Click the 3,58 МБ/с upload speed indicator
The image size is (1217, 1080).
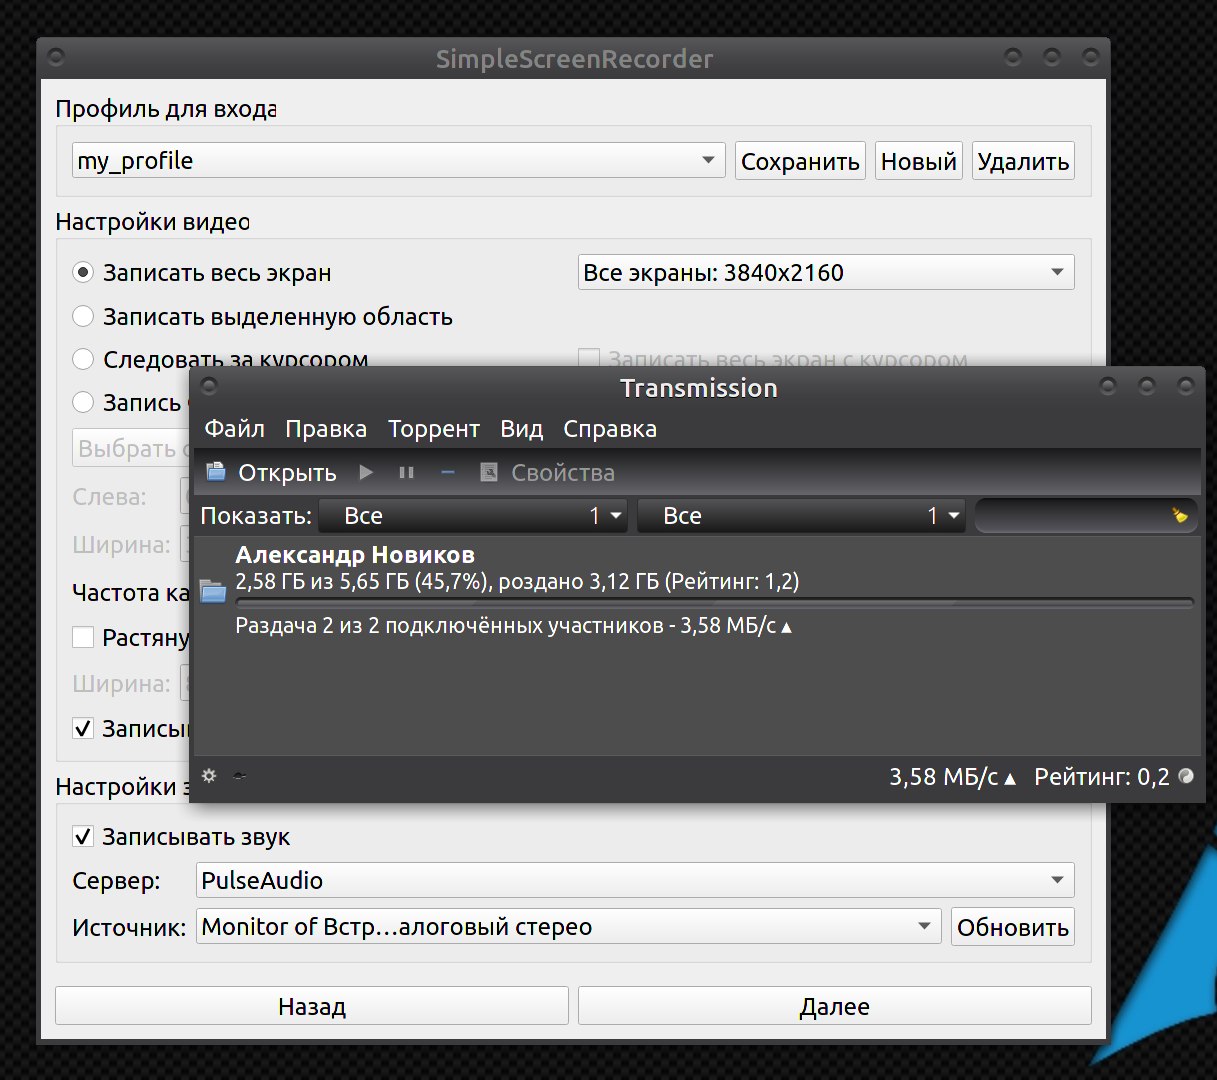953,777
